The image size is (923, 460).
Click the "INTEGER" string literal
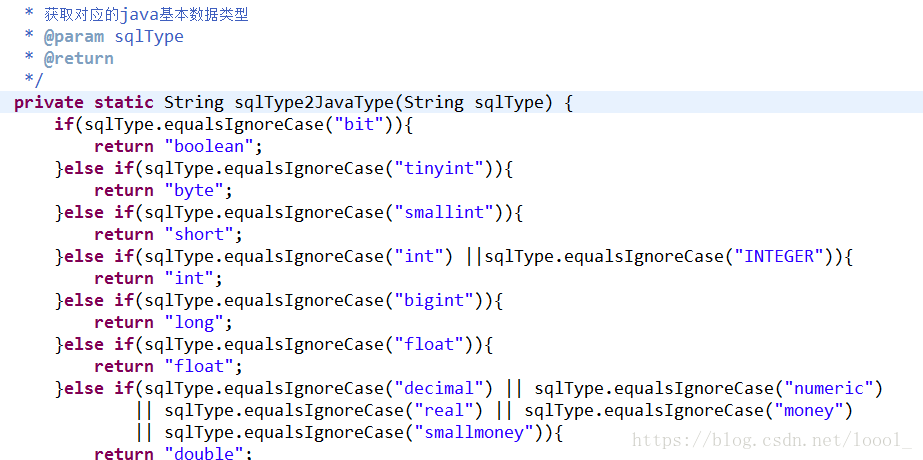pyautogui.click(x=779, y=256)
